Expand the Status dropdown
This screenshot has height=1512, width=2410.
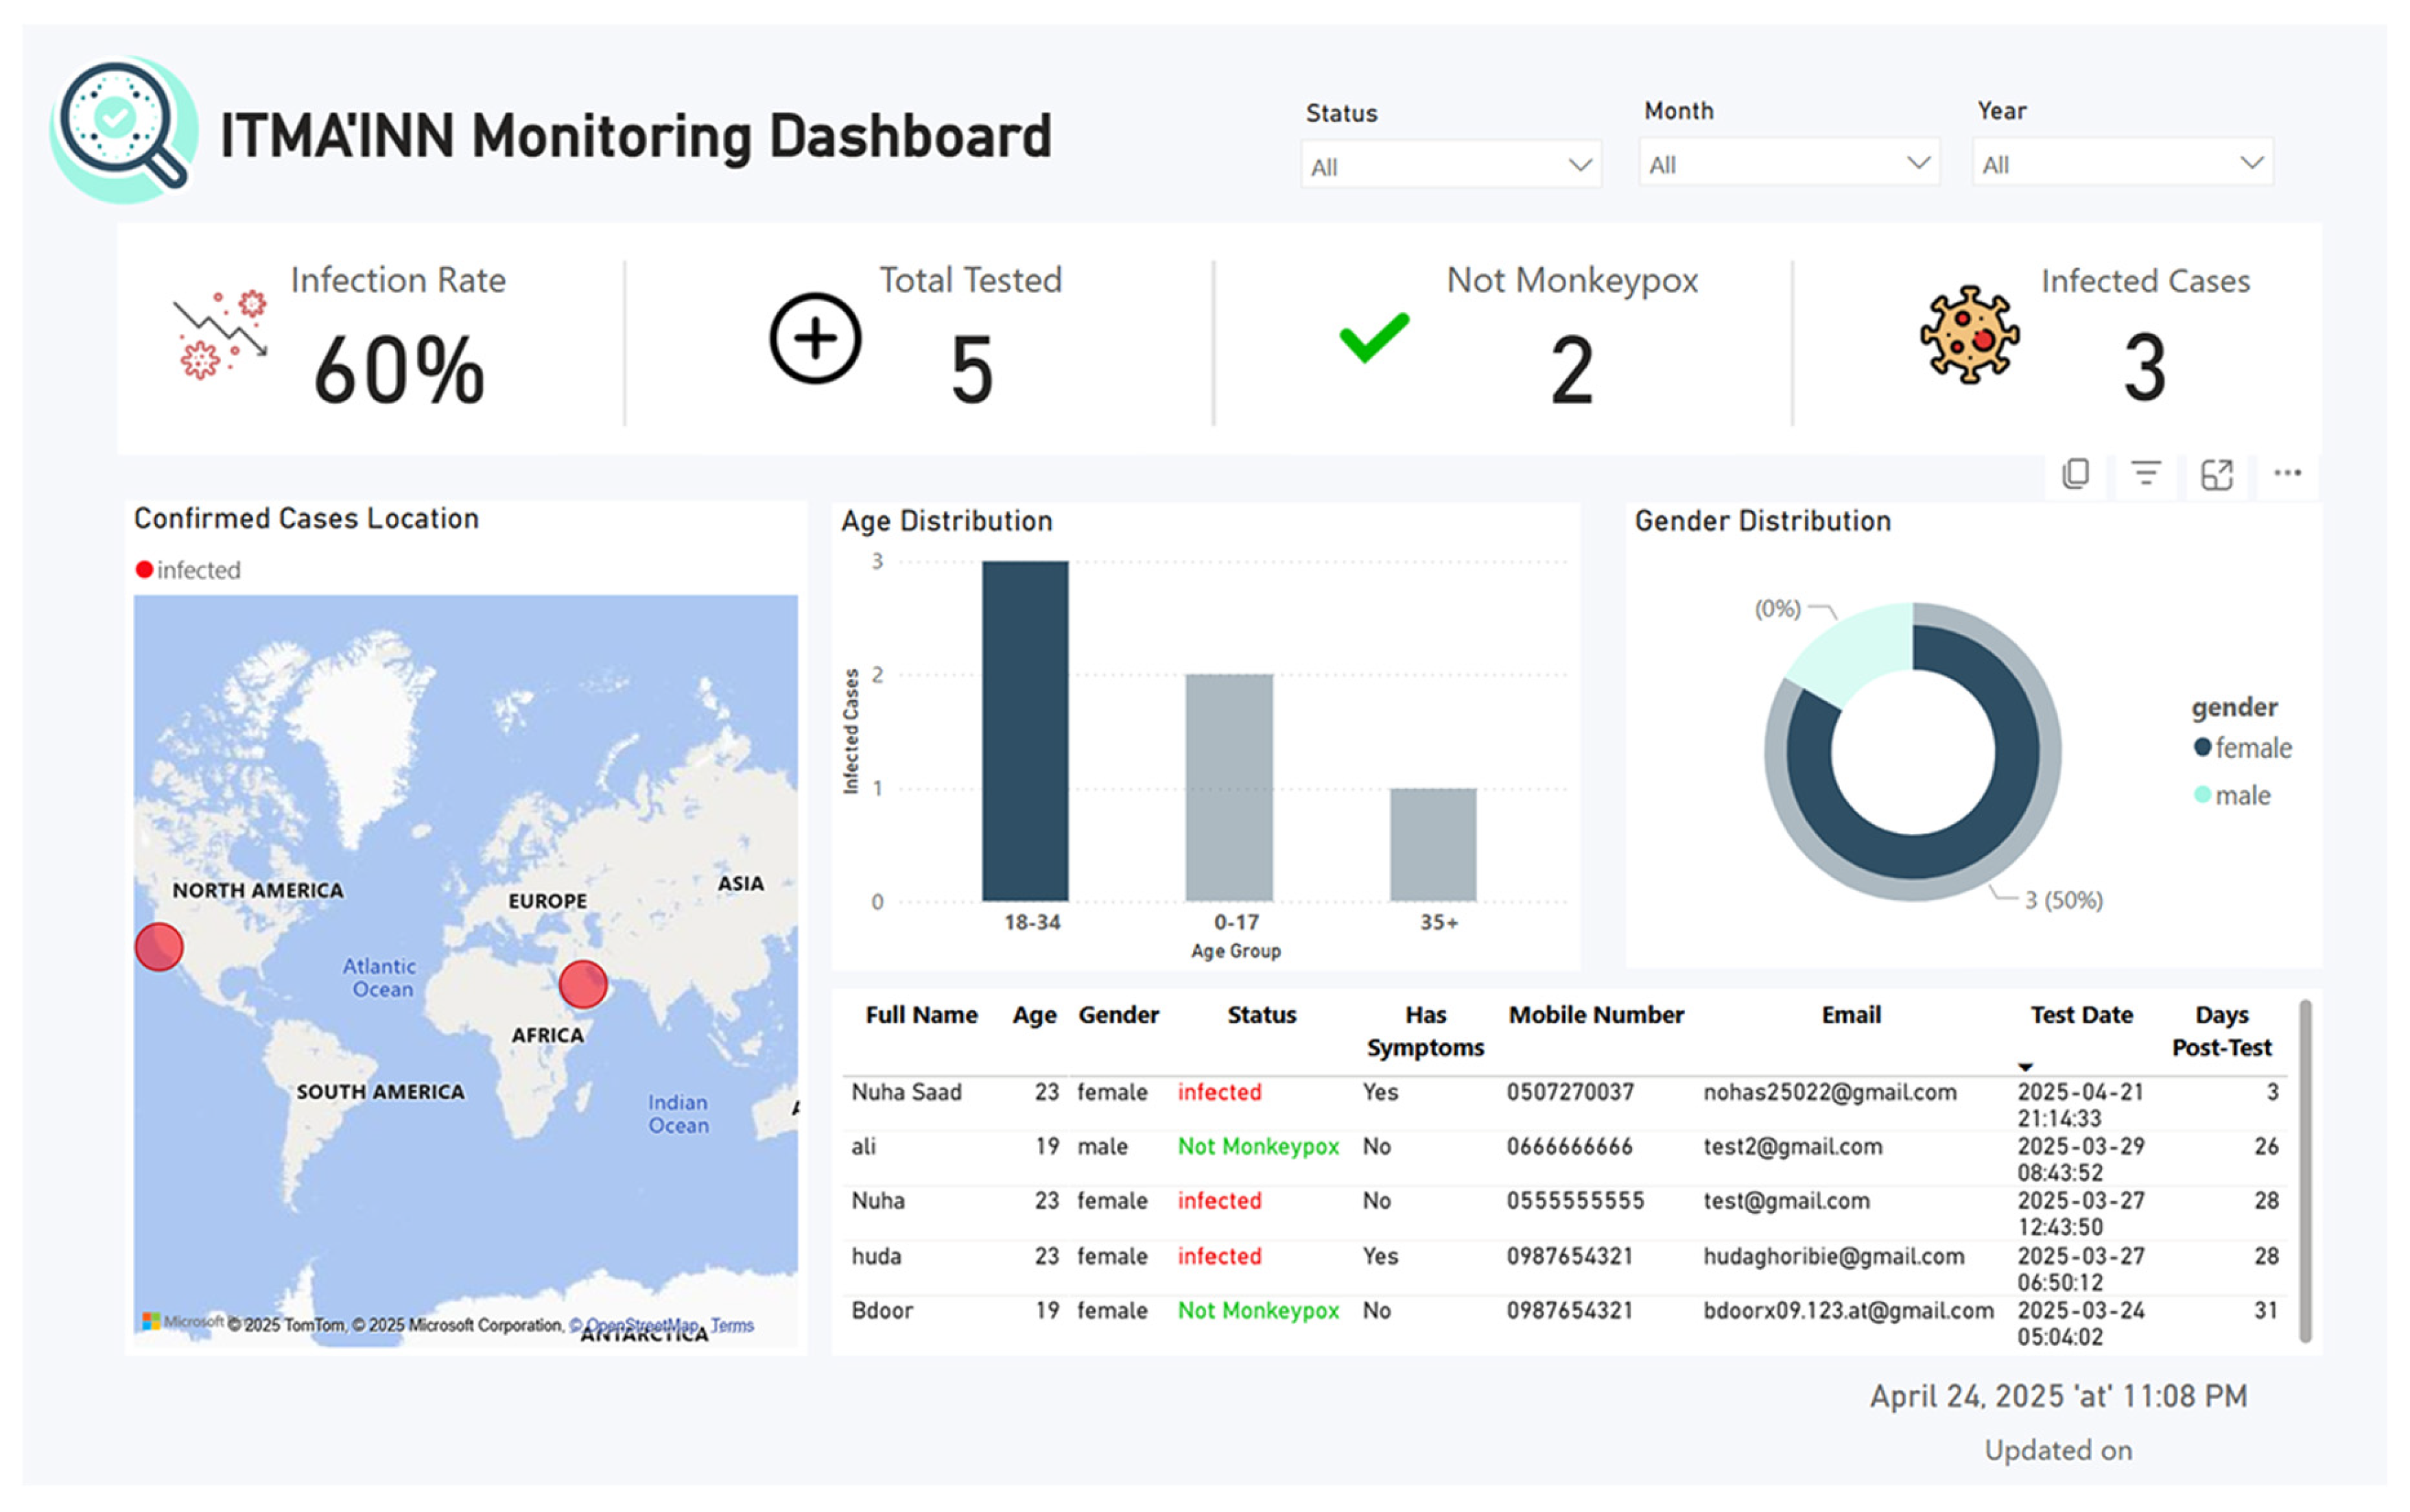1450,166
